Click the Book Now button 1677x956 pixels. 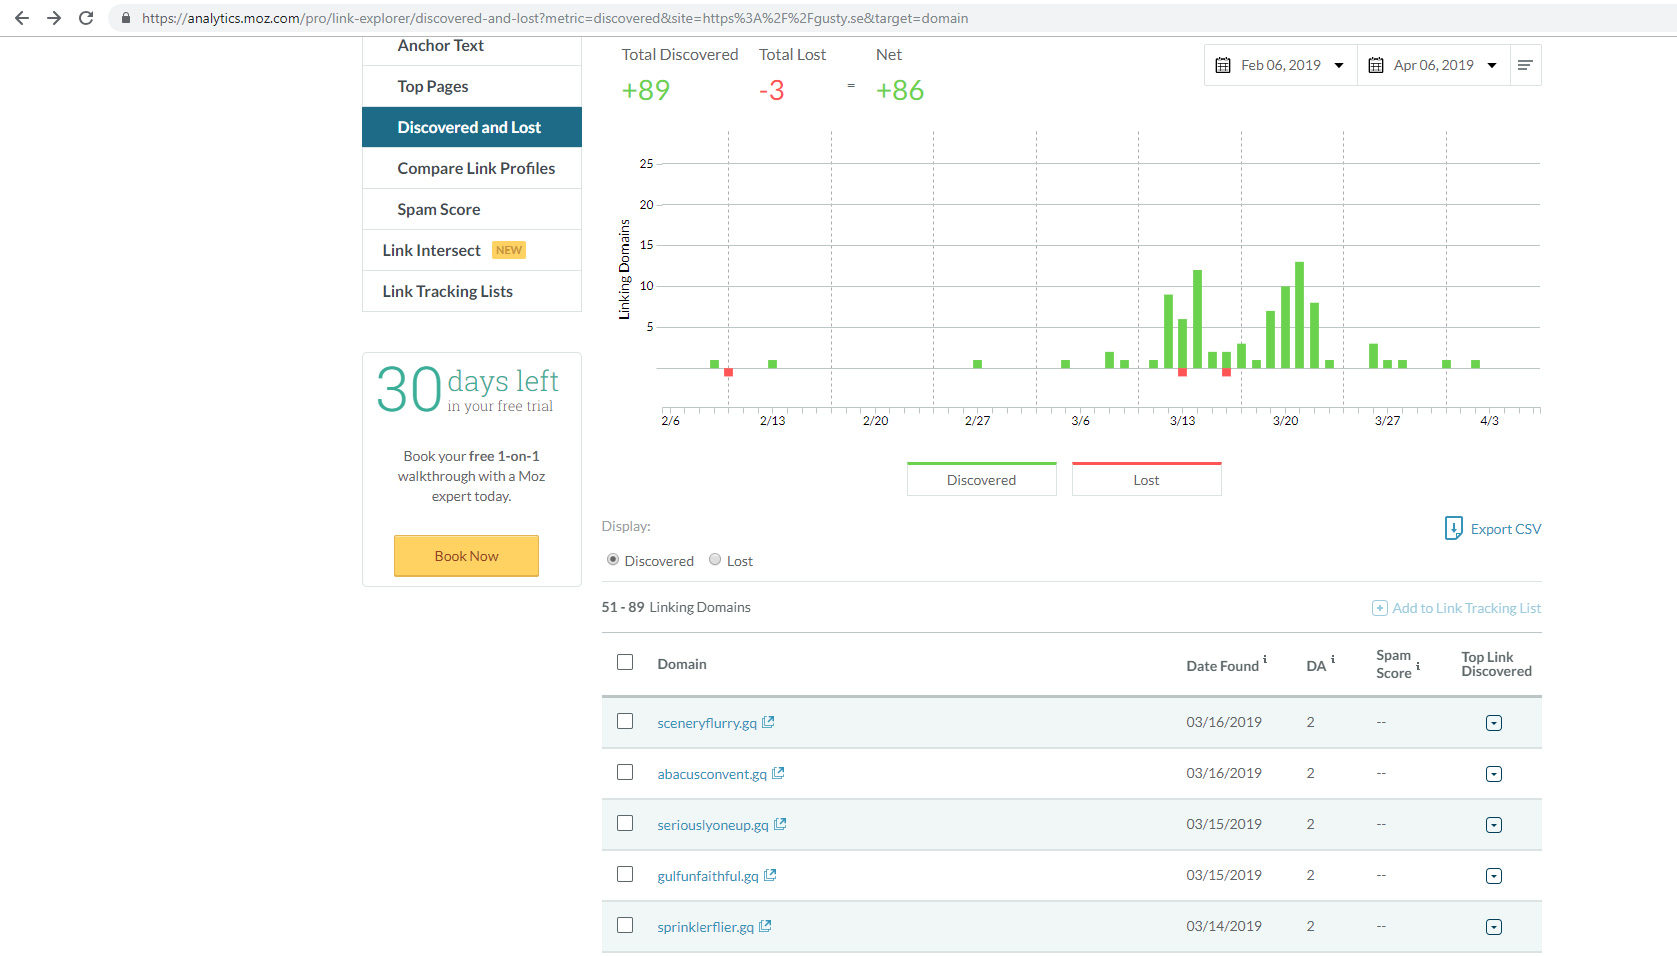point(466,556)
